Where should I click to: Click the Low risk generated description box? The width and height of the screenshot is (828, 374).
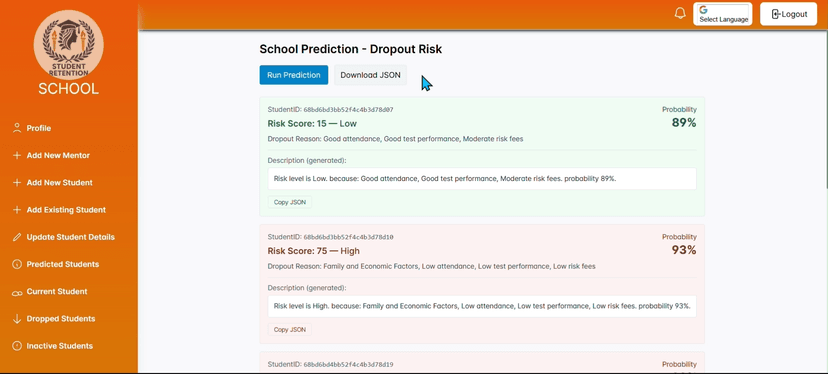[x=482, y=179]
